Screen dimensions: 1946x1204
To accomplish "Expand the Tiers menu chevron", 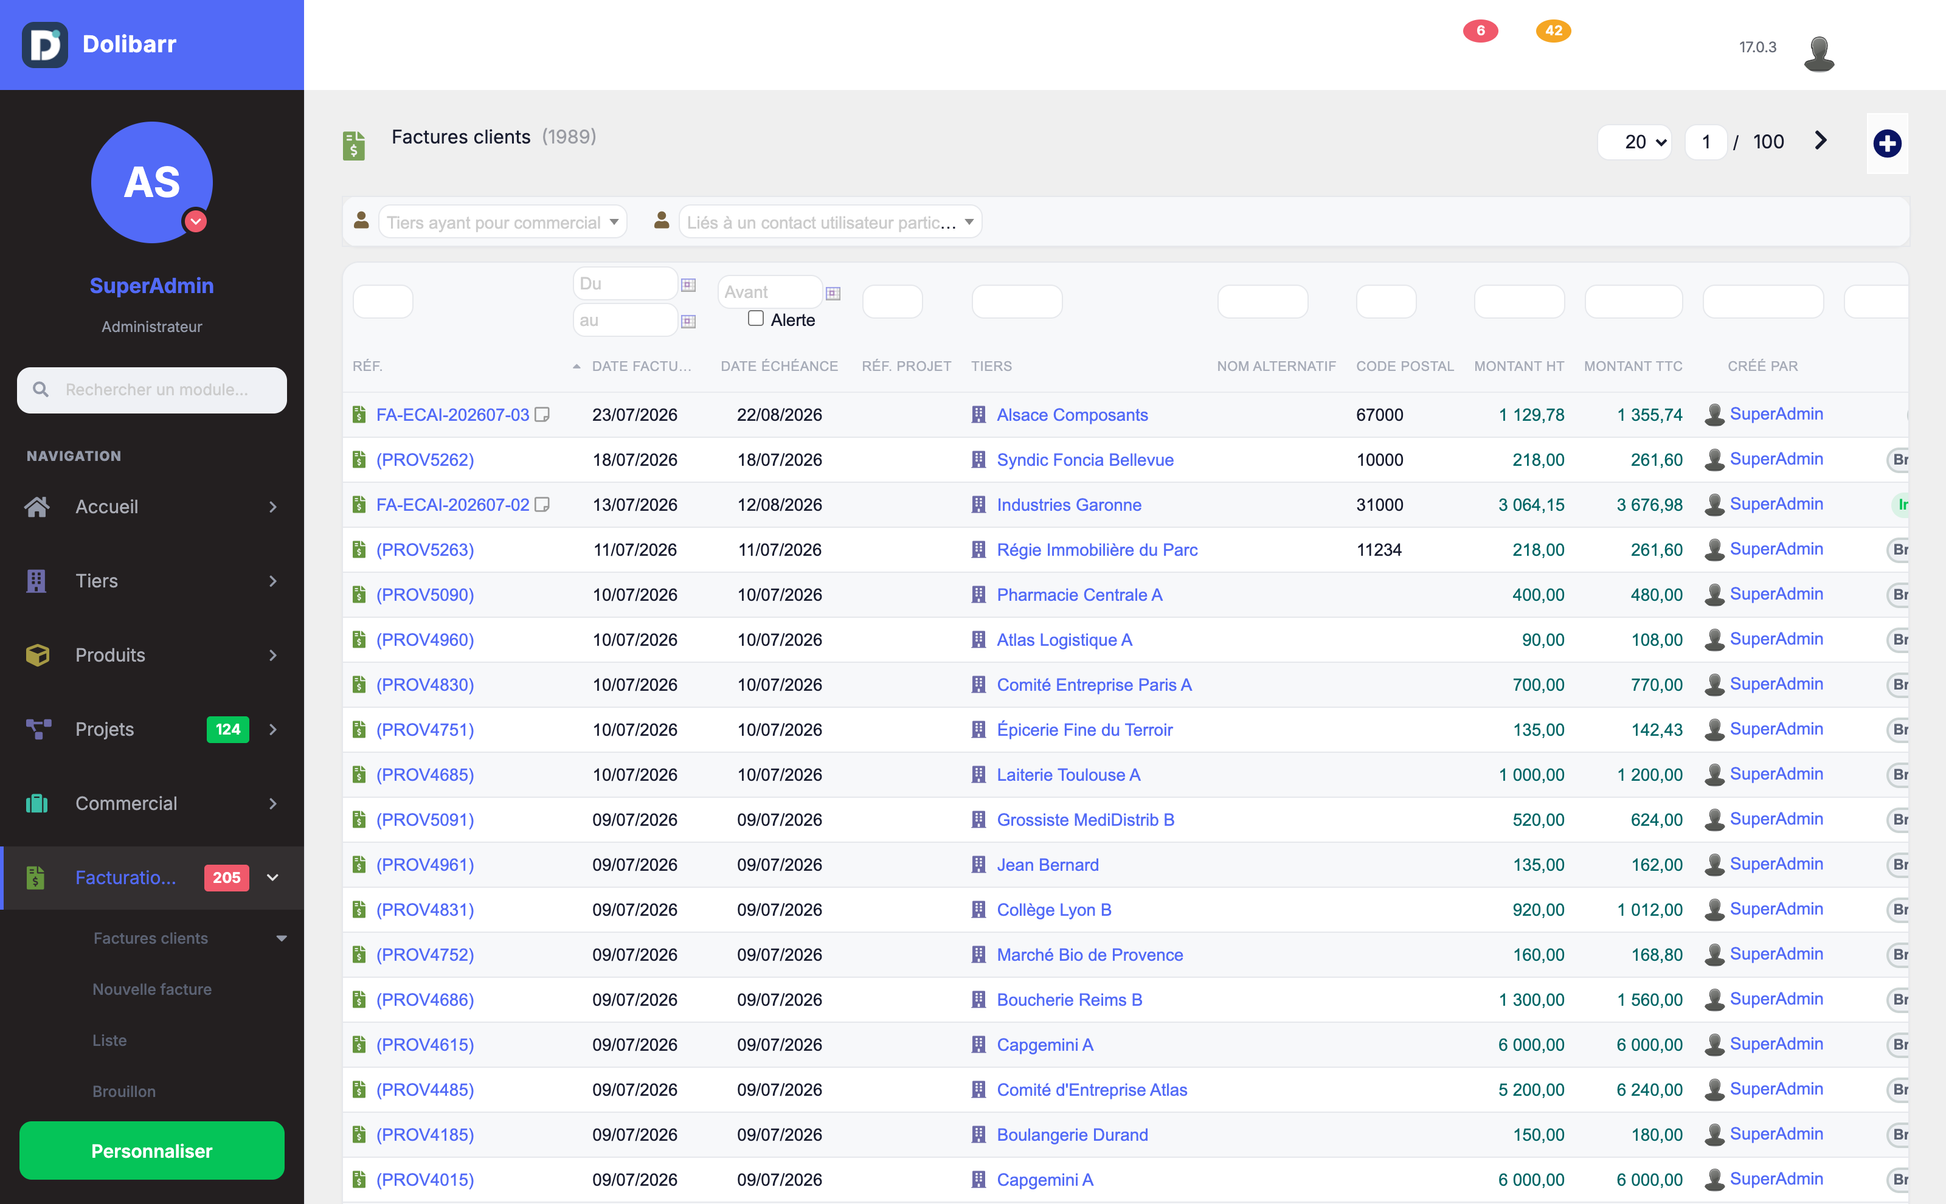I will (273, 581).
